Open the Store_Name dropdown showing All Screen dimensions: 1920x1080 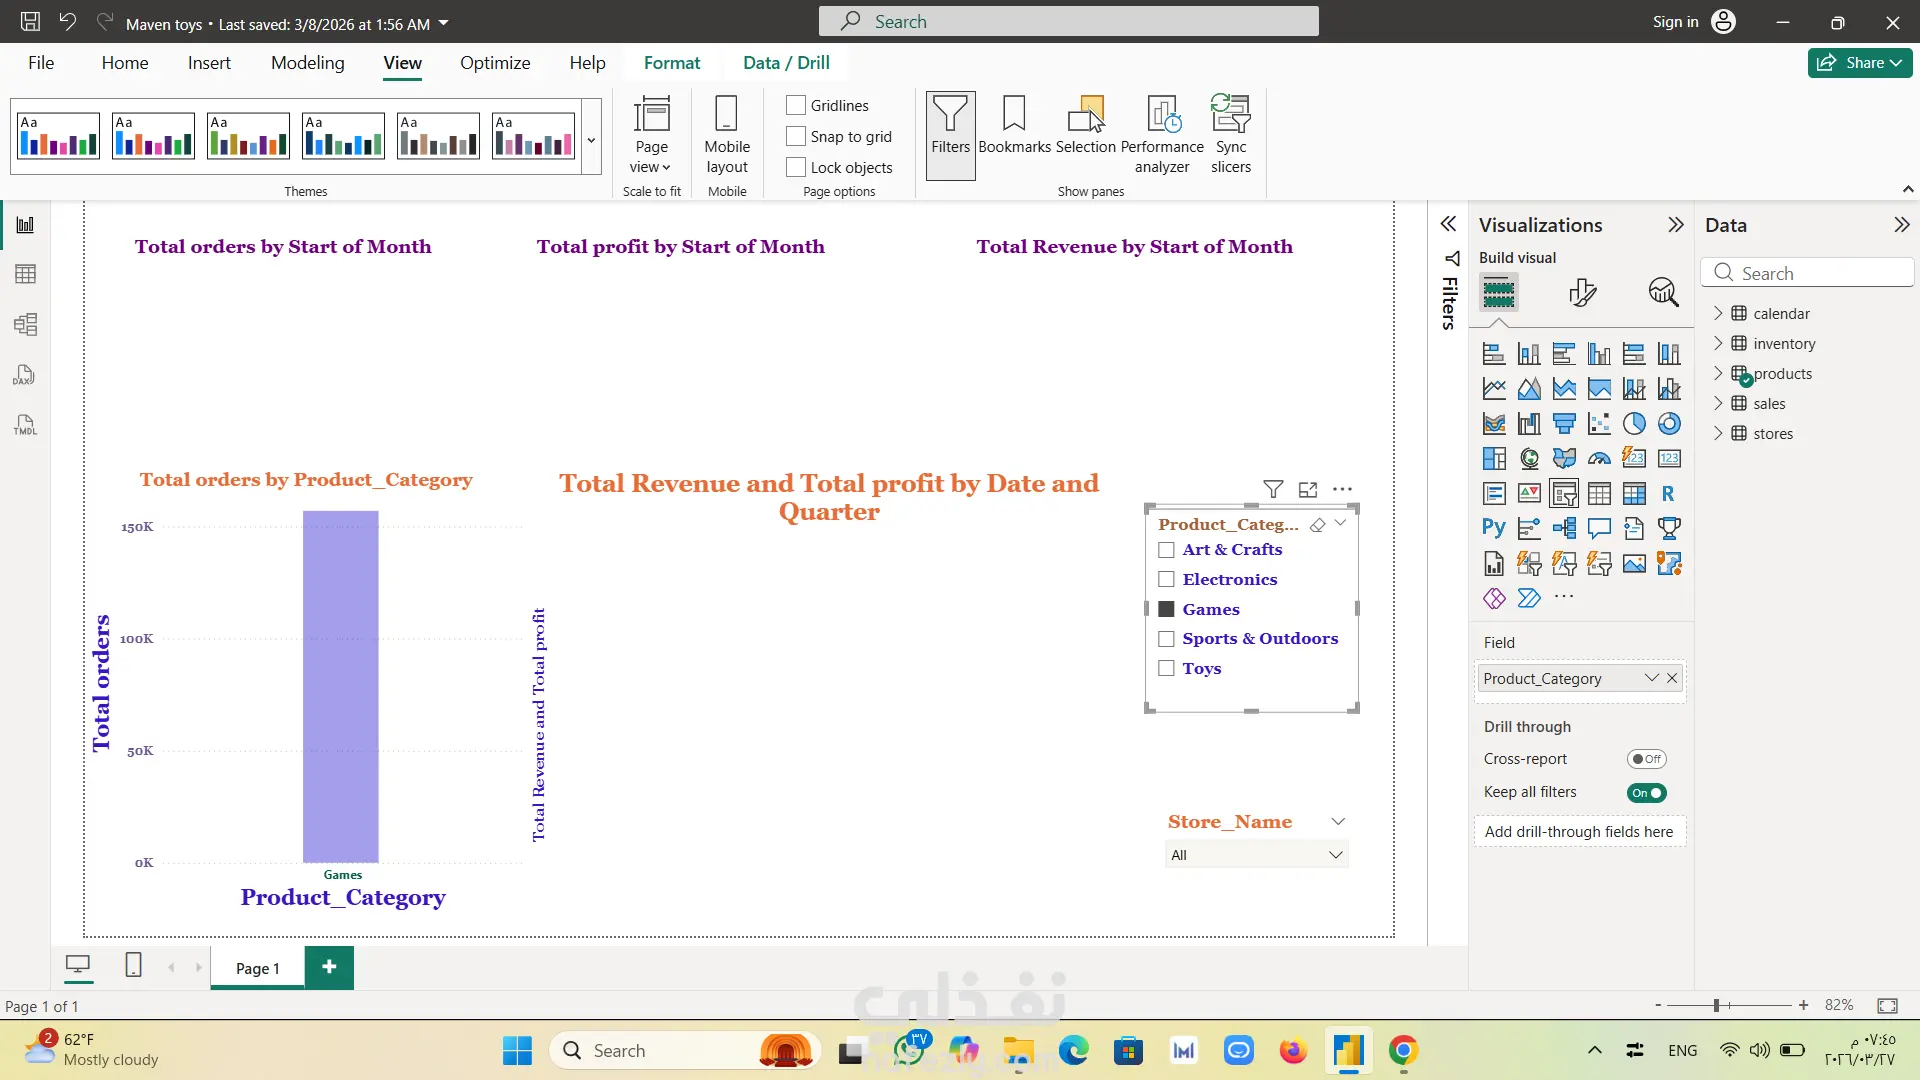pos(1256,855)
